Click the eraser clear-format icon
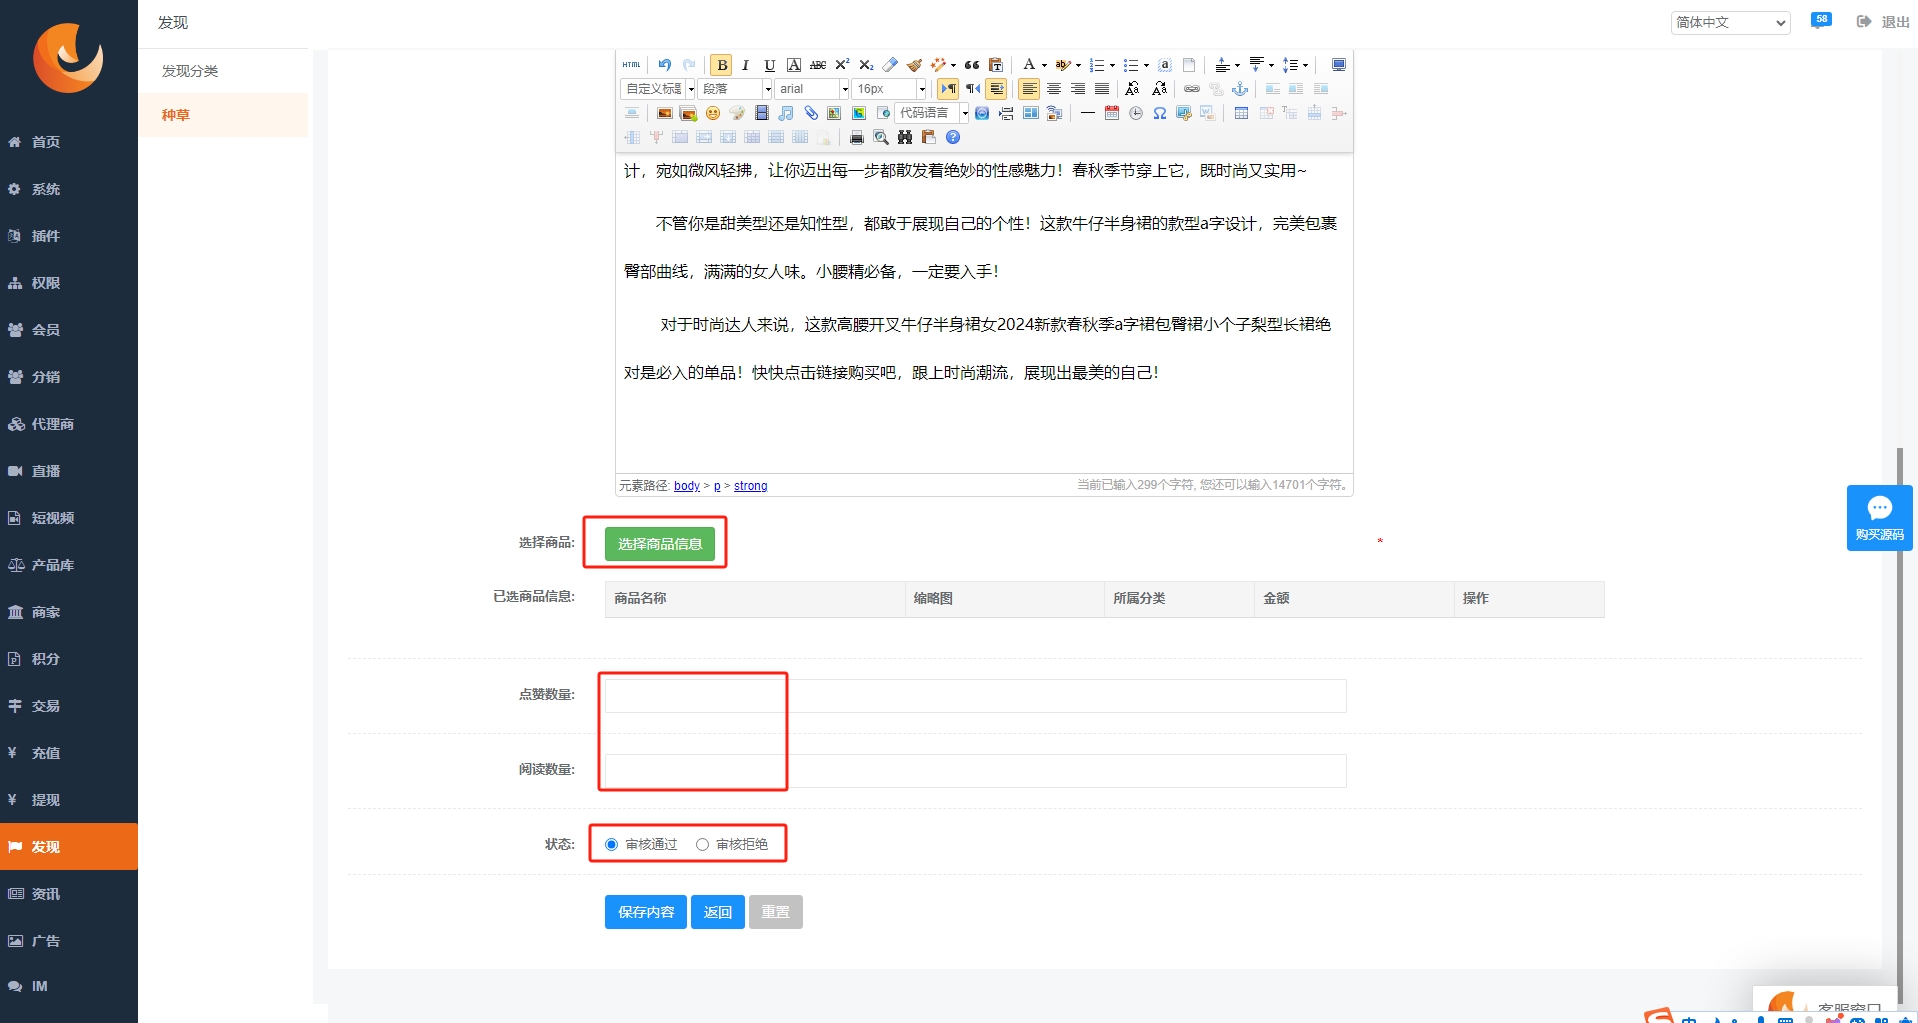1918x1023 pixels. pos(890,65)
